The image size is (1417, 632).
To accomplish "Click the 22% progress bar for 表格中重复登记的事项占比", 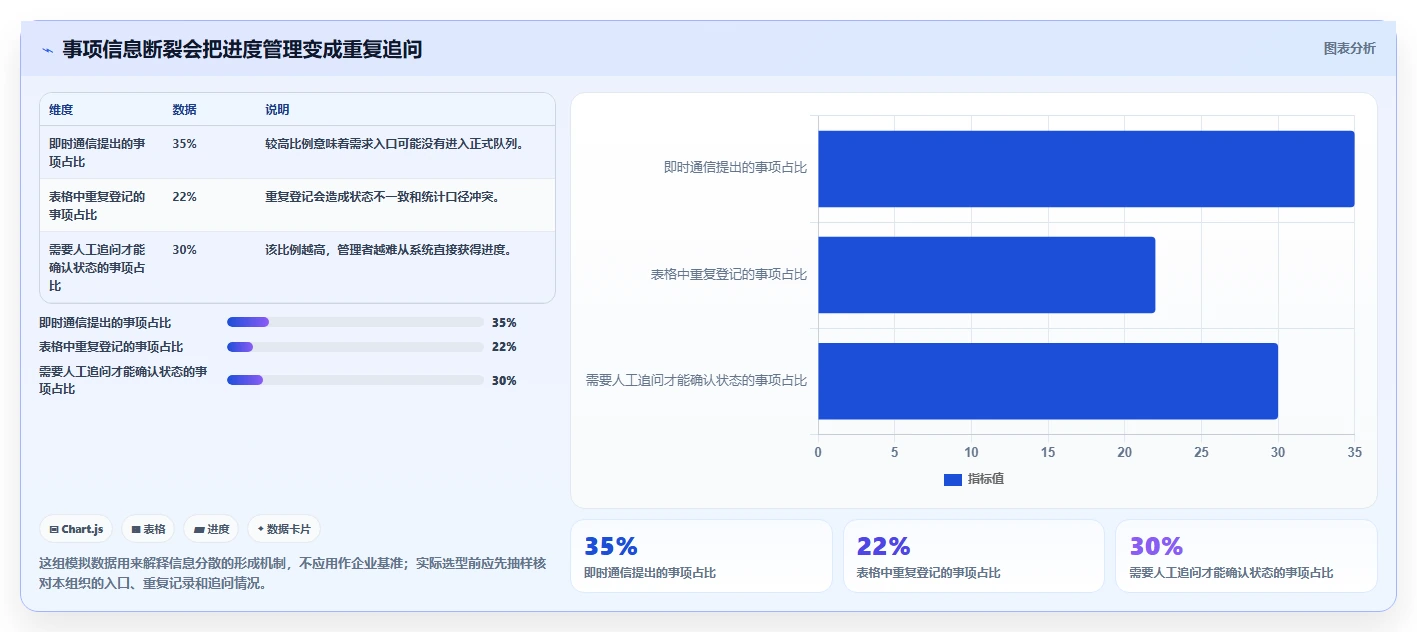I will click(x=355, y=347).
